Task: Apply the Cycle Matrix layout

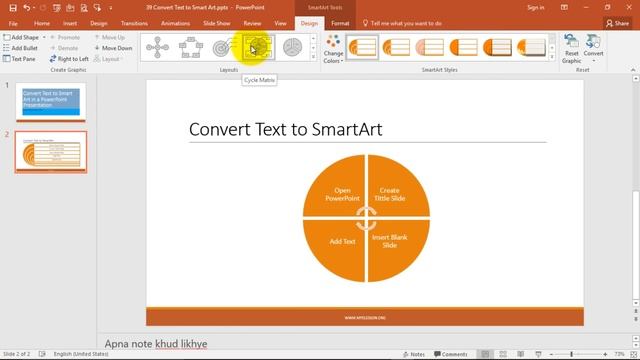Action: 259,47
